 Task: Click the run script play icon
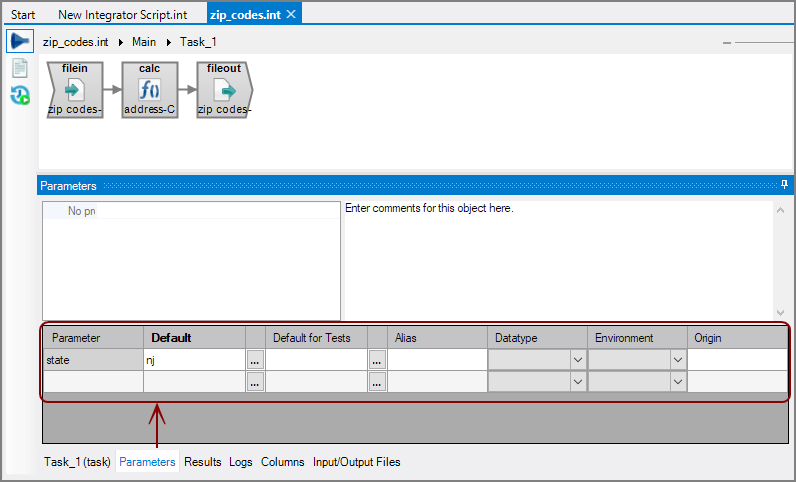point(20,42)
